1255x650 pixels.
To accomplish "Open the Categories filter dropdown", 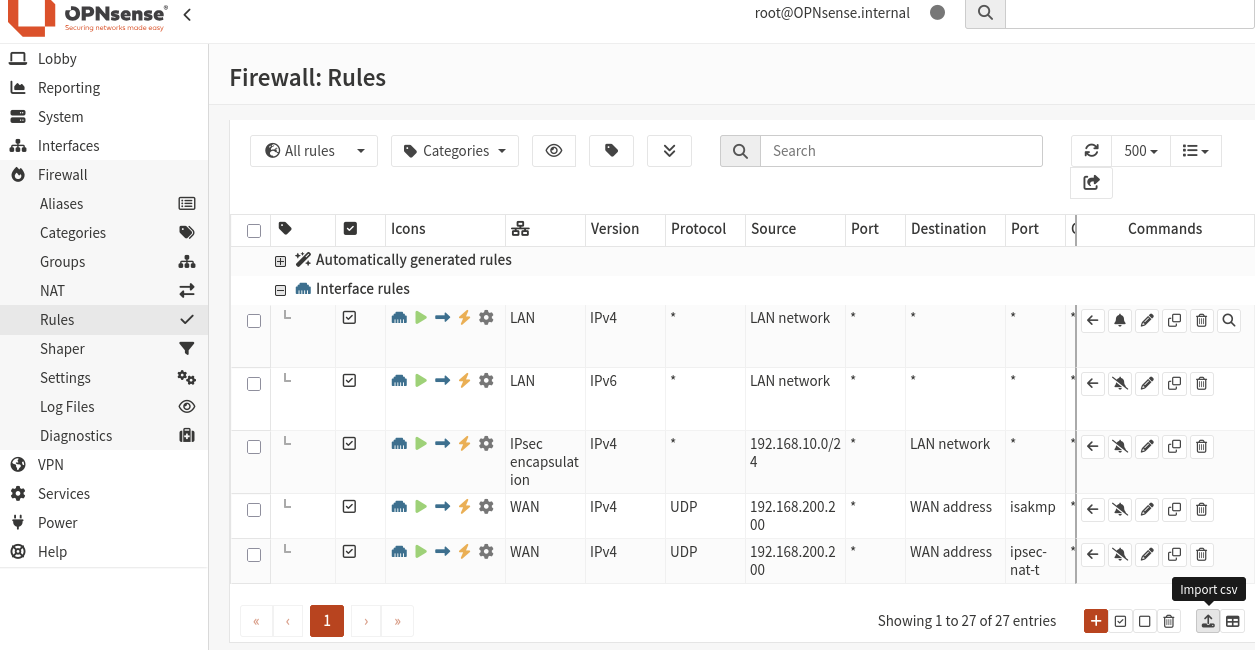I will (455, 151).
